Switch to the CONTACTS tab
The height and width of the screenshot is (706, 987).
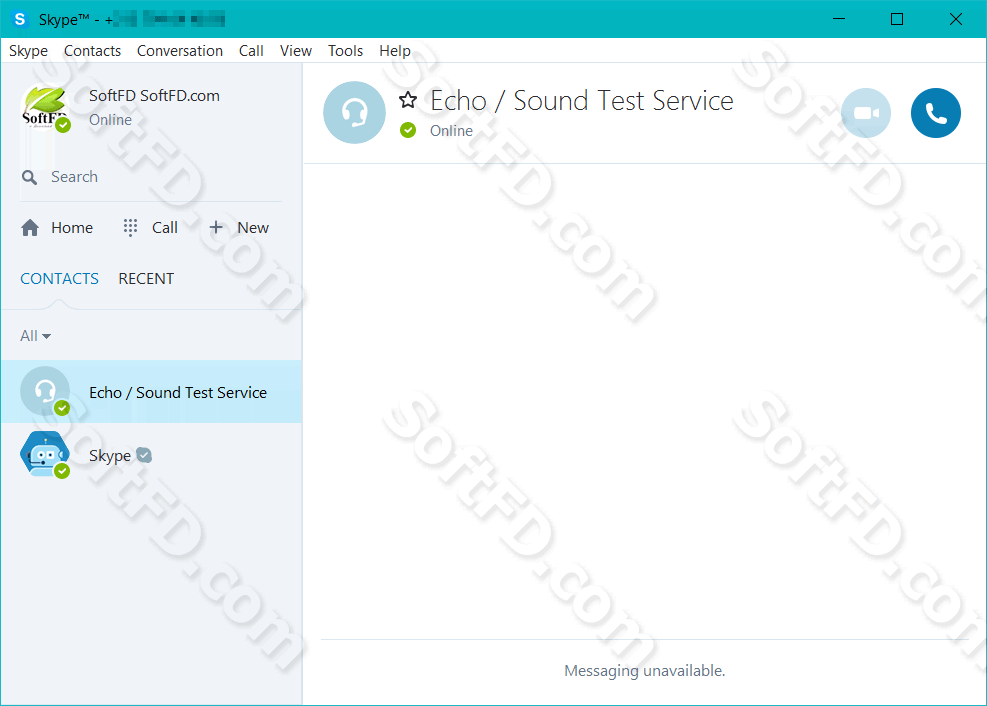(x=59, y=279)
